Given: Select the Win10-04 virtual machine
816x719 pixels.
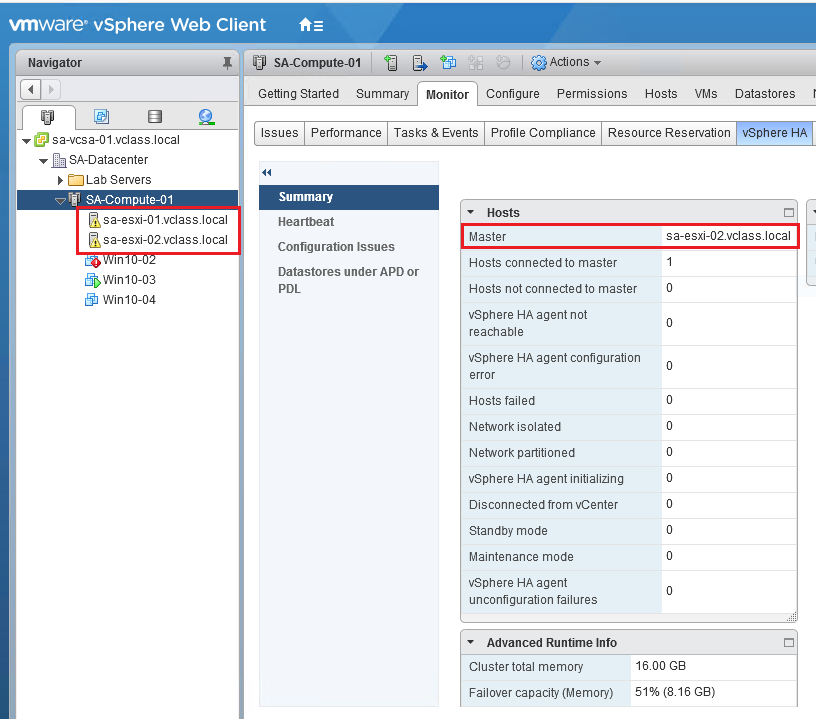Looking at the screenshot, I should [x=129, y=300].
